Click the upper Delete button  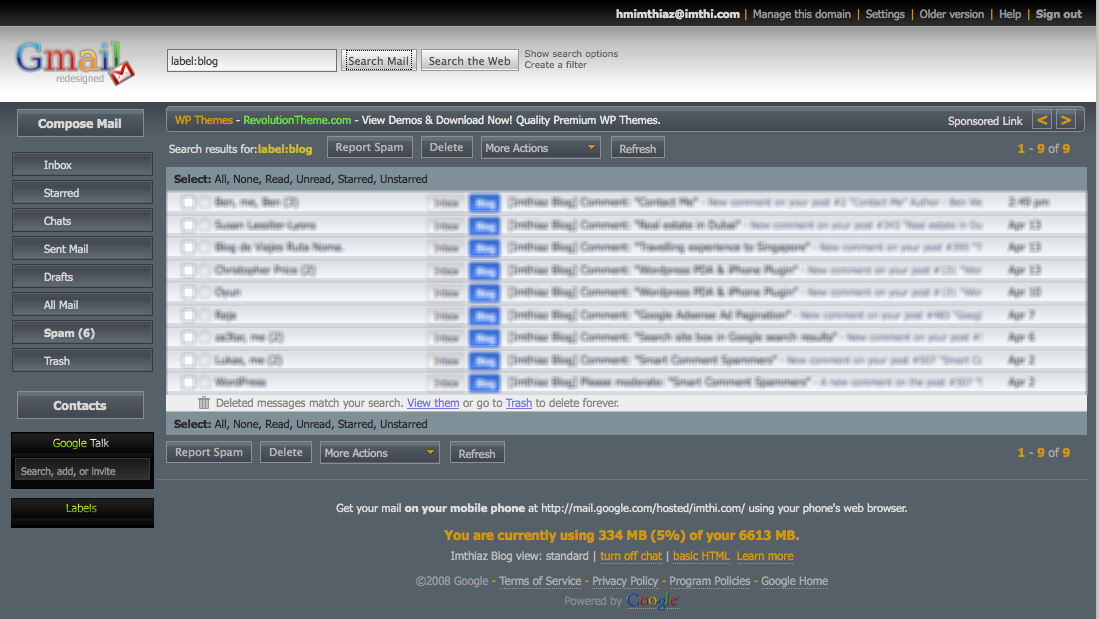click(x=446, y=147)
